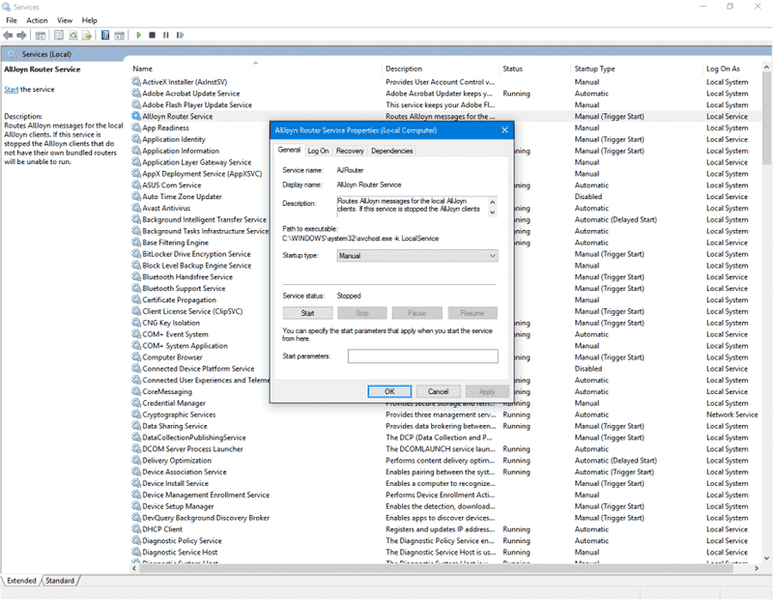Click the Restart Service toolbar icon
773x600 pixels.
(180, 35)
